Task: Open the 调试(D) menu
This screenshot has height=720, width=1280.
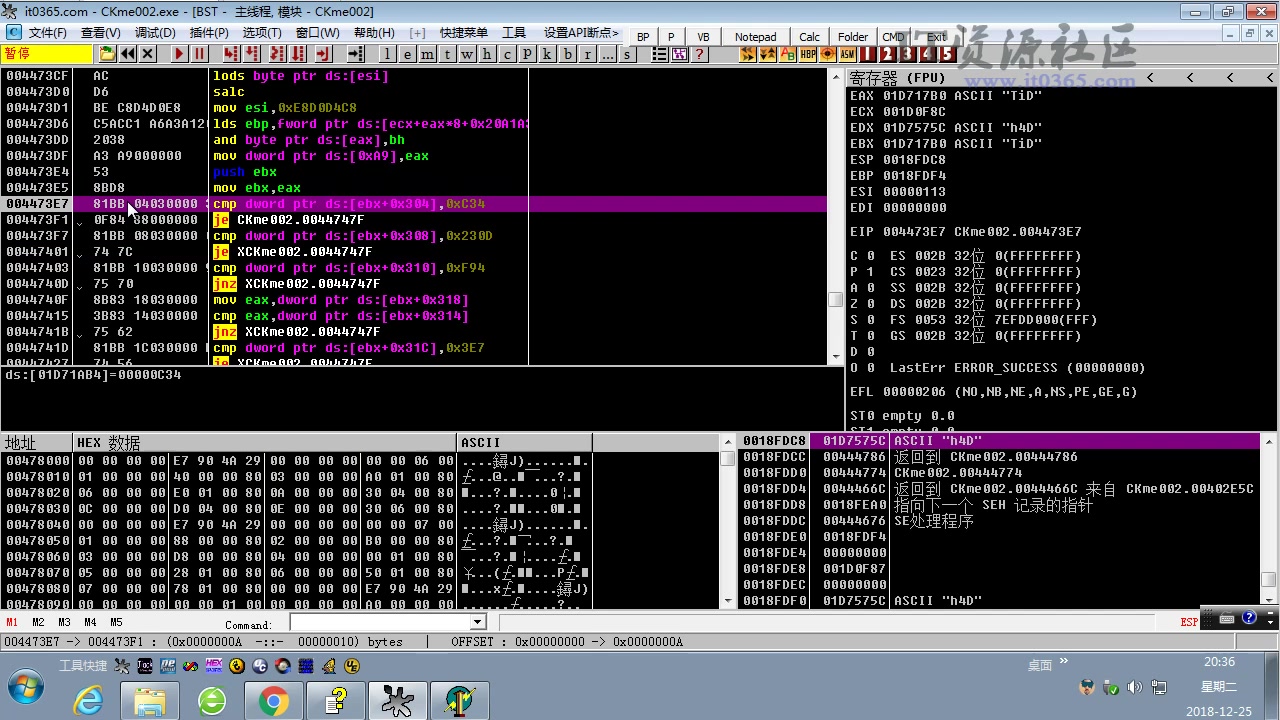Action: click(x=155, y=33)
